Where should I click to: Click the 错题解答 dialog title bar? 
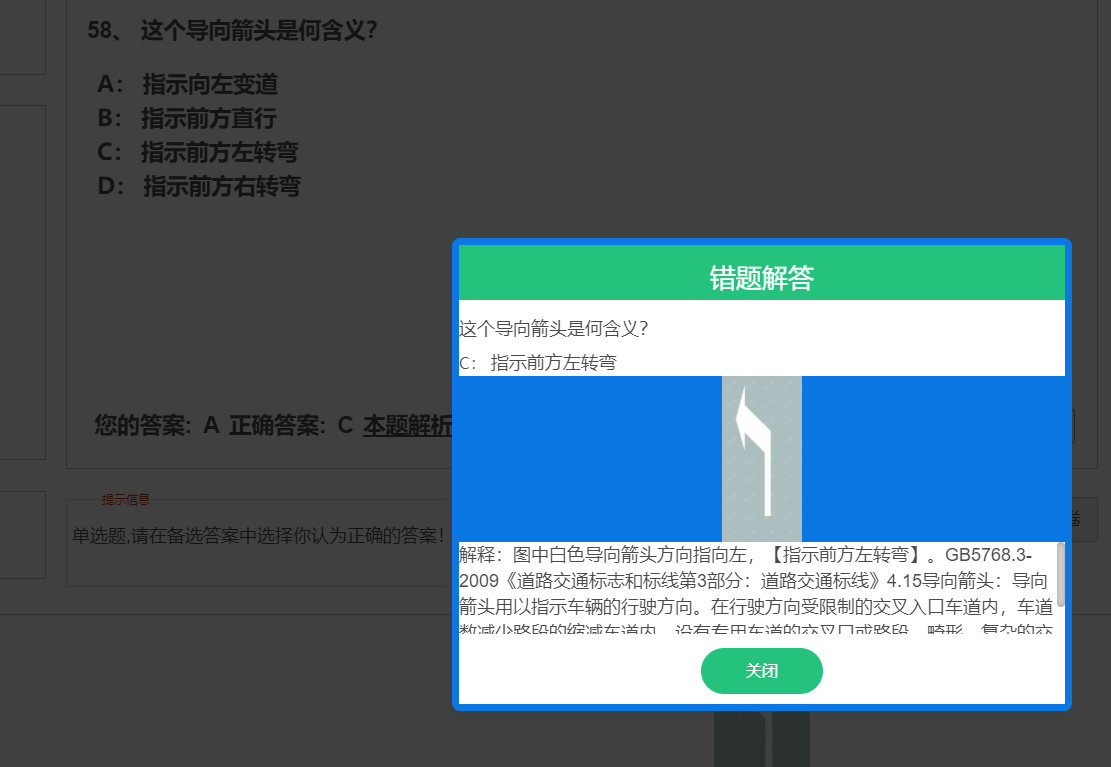pos(762,272)
